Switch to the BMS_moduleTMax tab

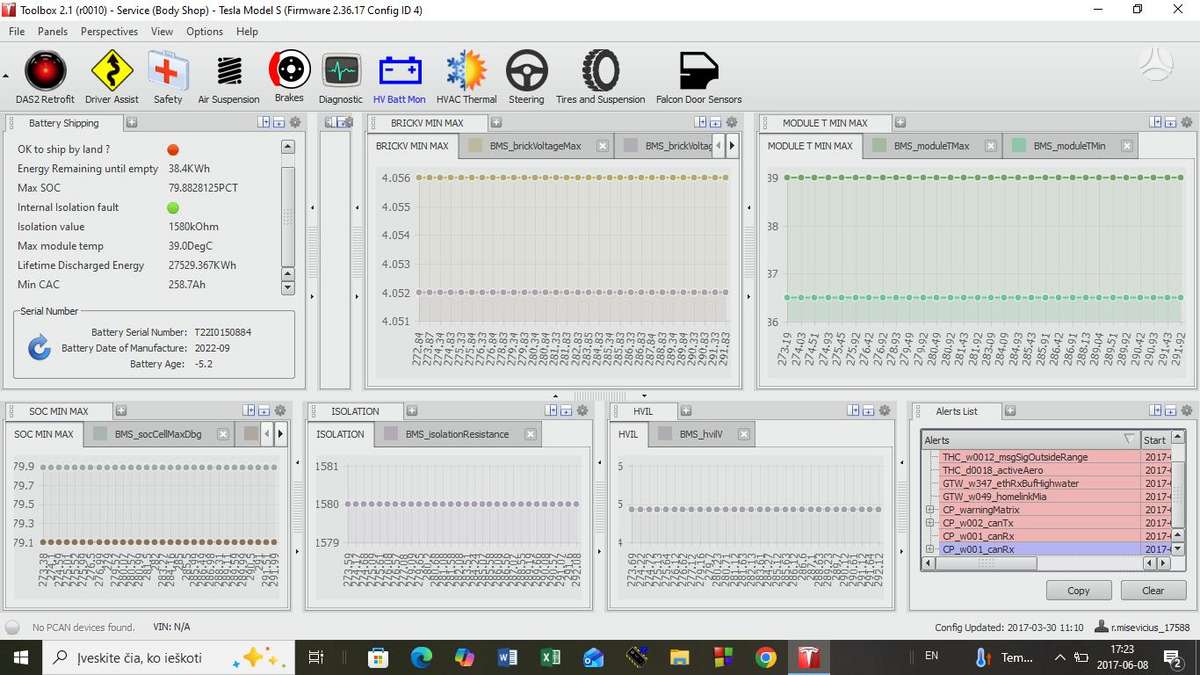coord(934,146)
